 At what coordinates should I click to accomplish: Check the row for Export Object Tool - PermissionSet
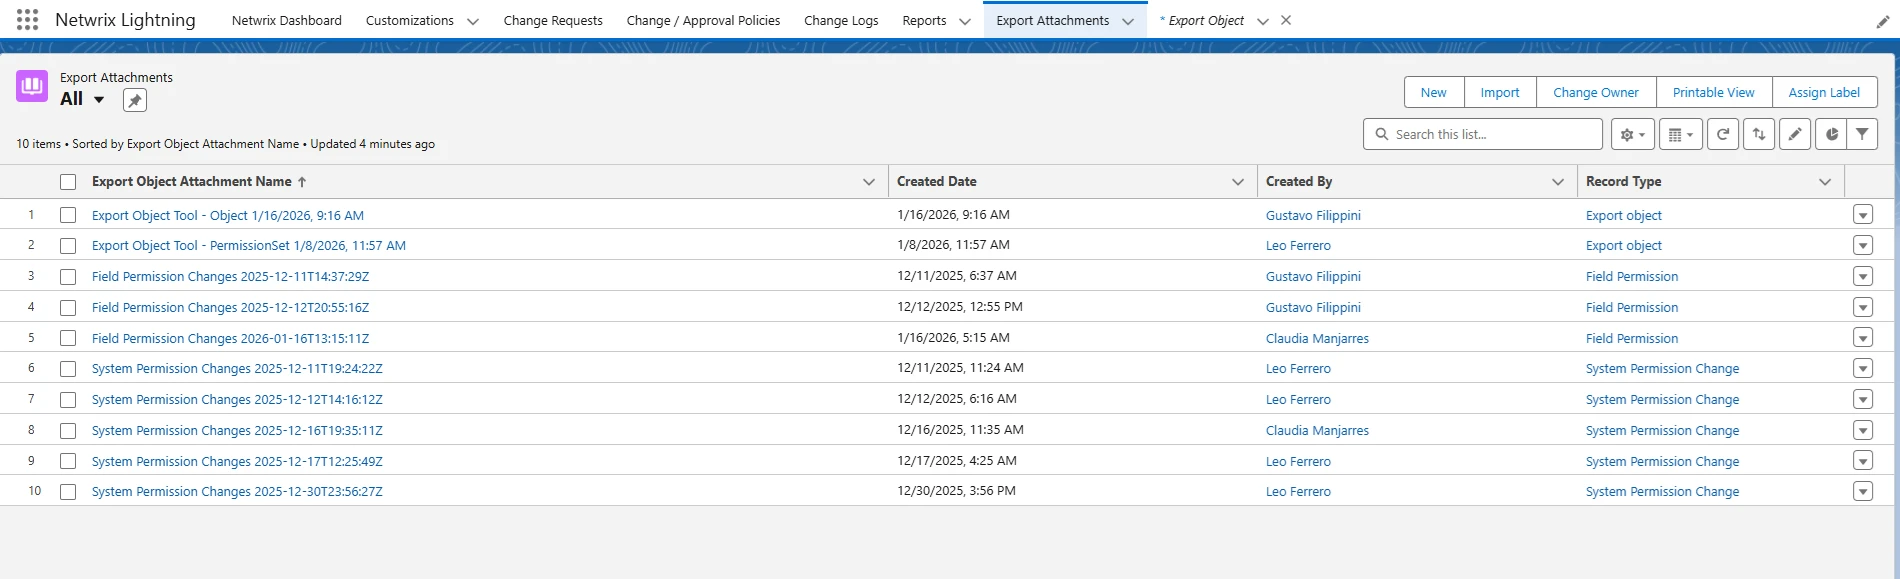68,246
